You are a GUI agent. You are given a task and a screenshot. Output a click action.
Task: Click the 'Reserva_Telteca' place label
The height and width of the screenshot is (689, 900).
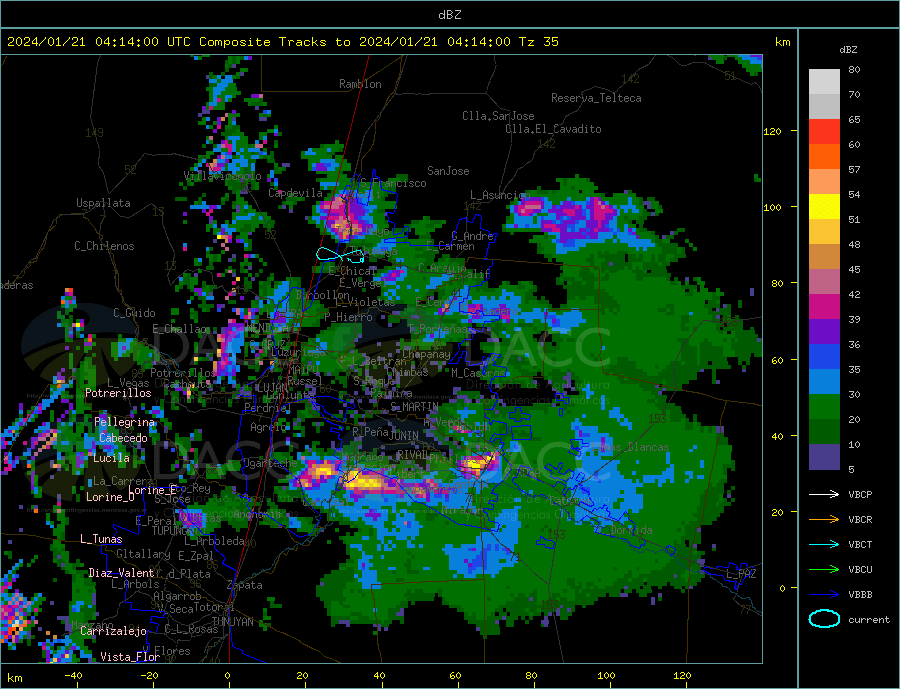click(596, 98)
